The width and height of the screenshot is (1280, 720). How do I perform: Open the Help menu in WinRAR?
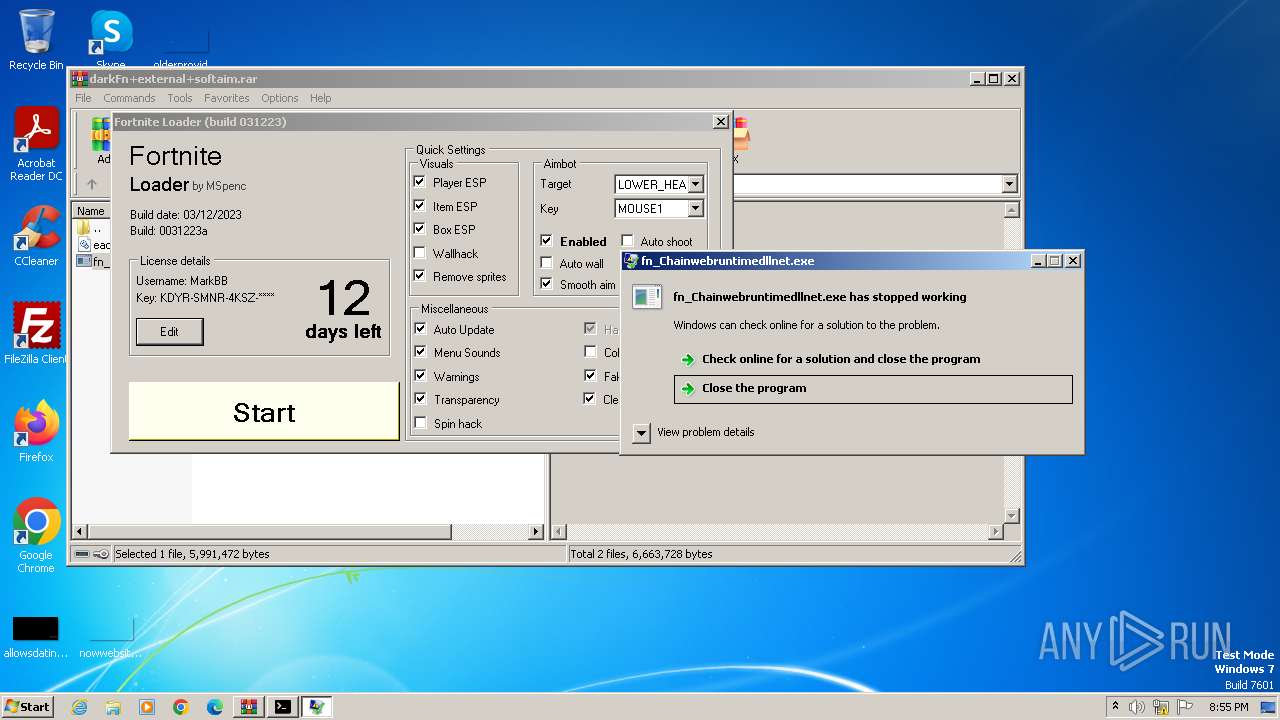(x=320, y=98)
